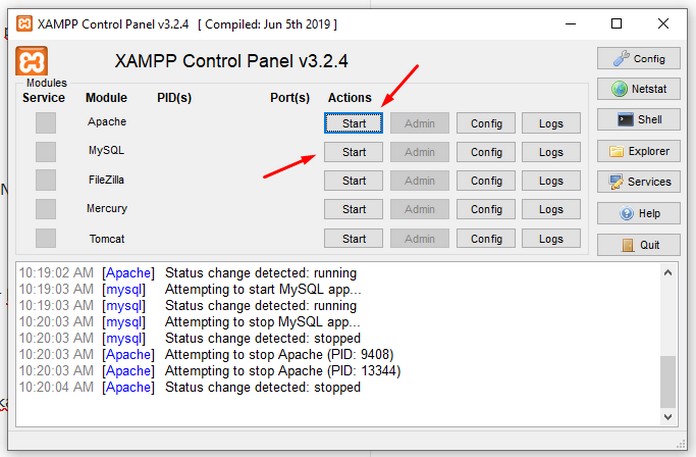Toggle the FileZilla service checkbox
This screenshot has width=696, height=457.
point(46,180)
